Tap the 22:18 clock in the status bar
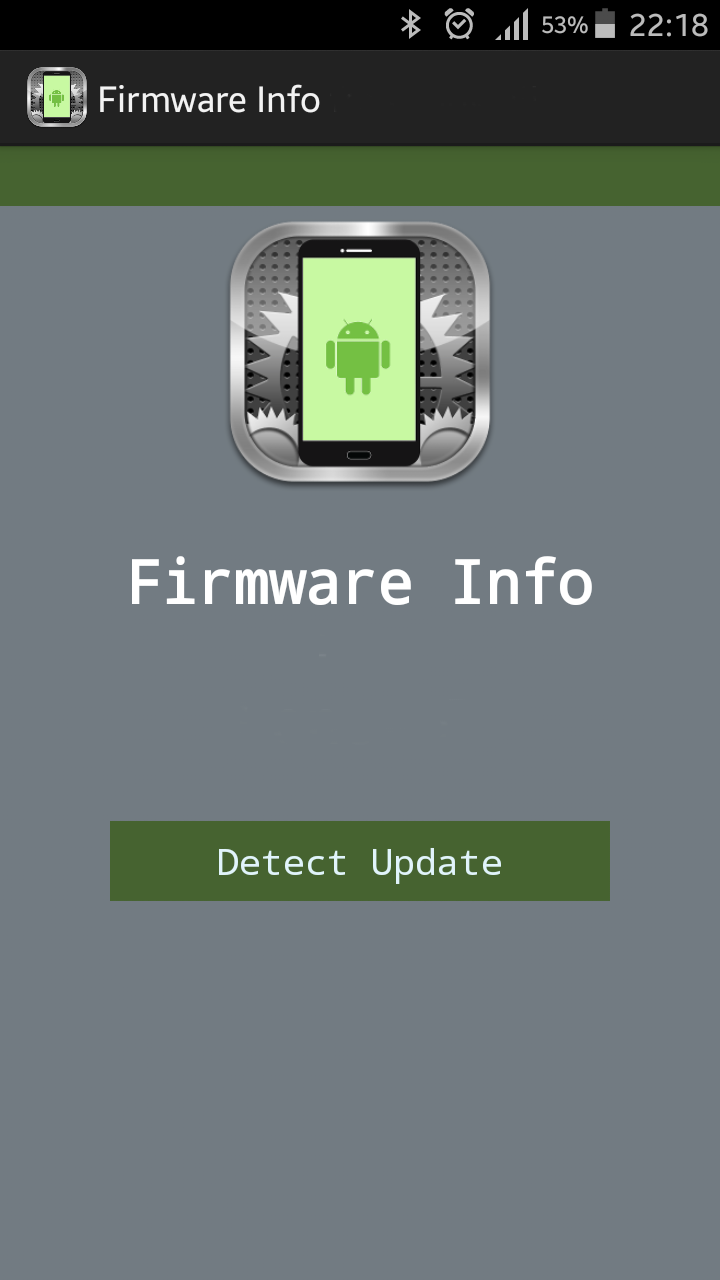 click(668, 25)
